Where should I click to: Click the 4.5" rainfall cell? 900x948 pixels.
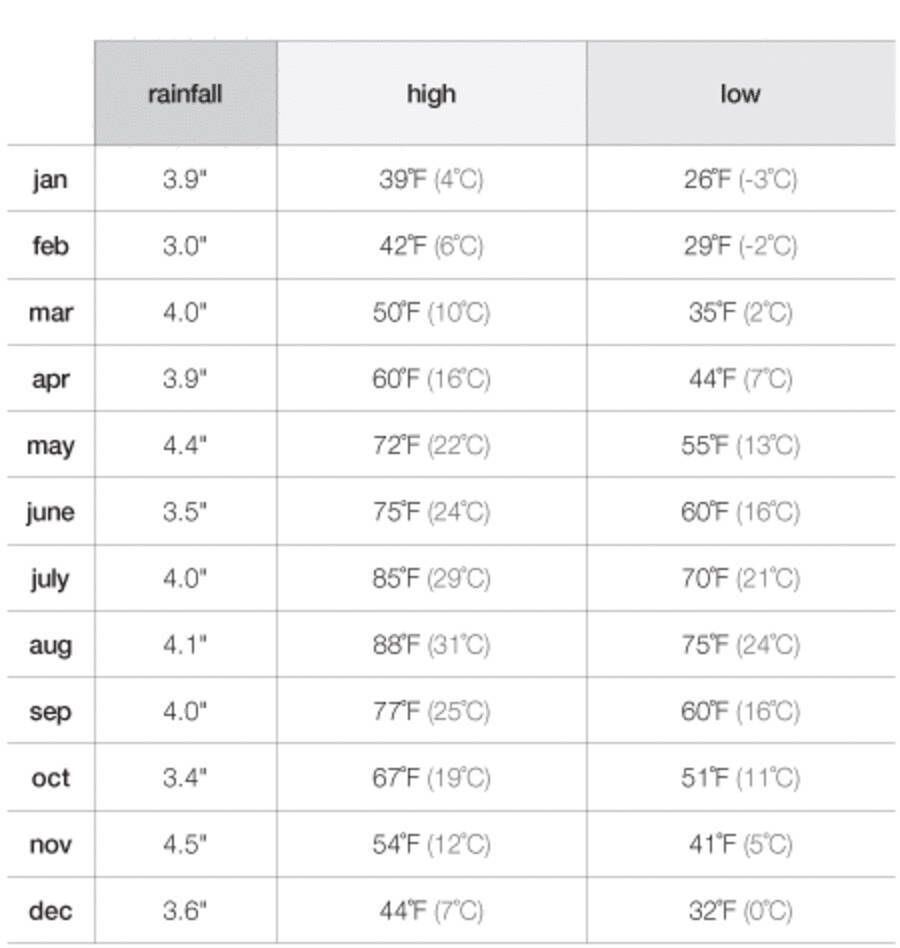point(185,845)
